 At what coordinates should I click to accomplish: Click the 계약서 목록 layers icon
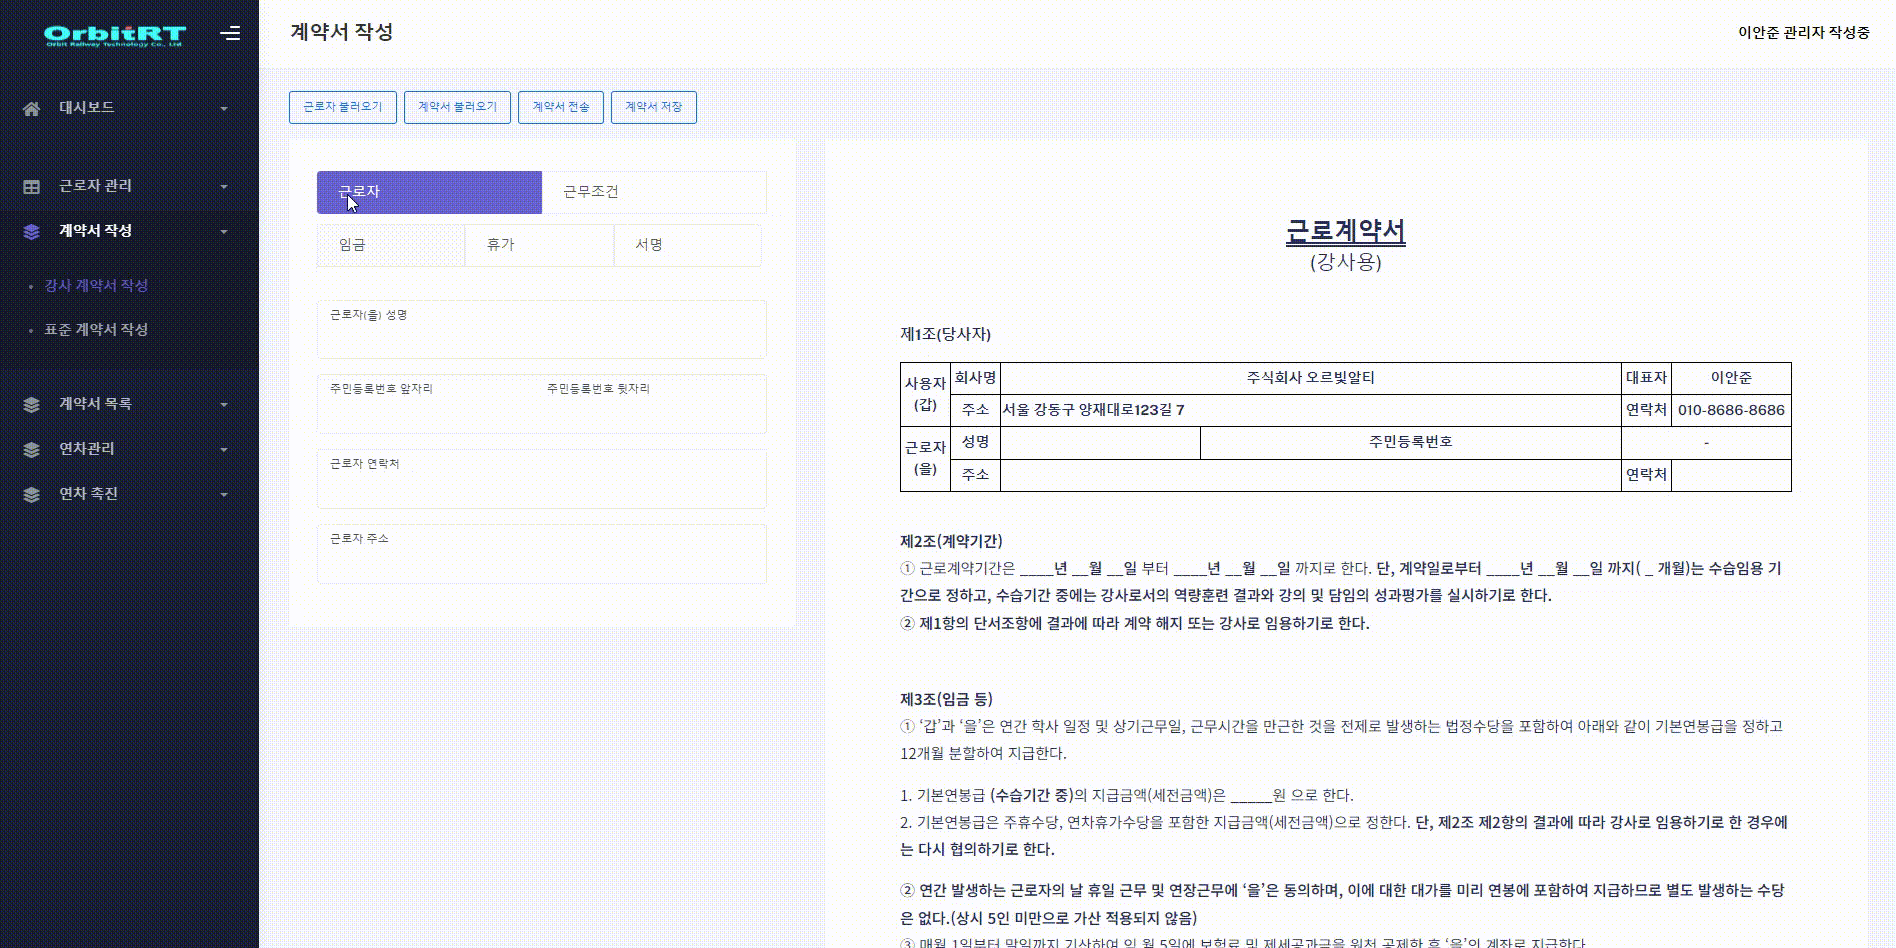tap(32, 405)
